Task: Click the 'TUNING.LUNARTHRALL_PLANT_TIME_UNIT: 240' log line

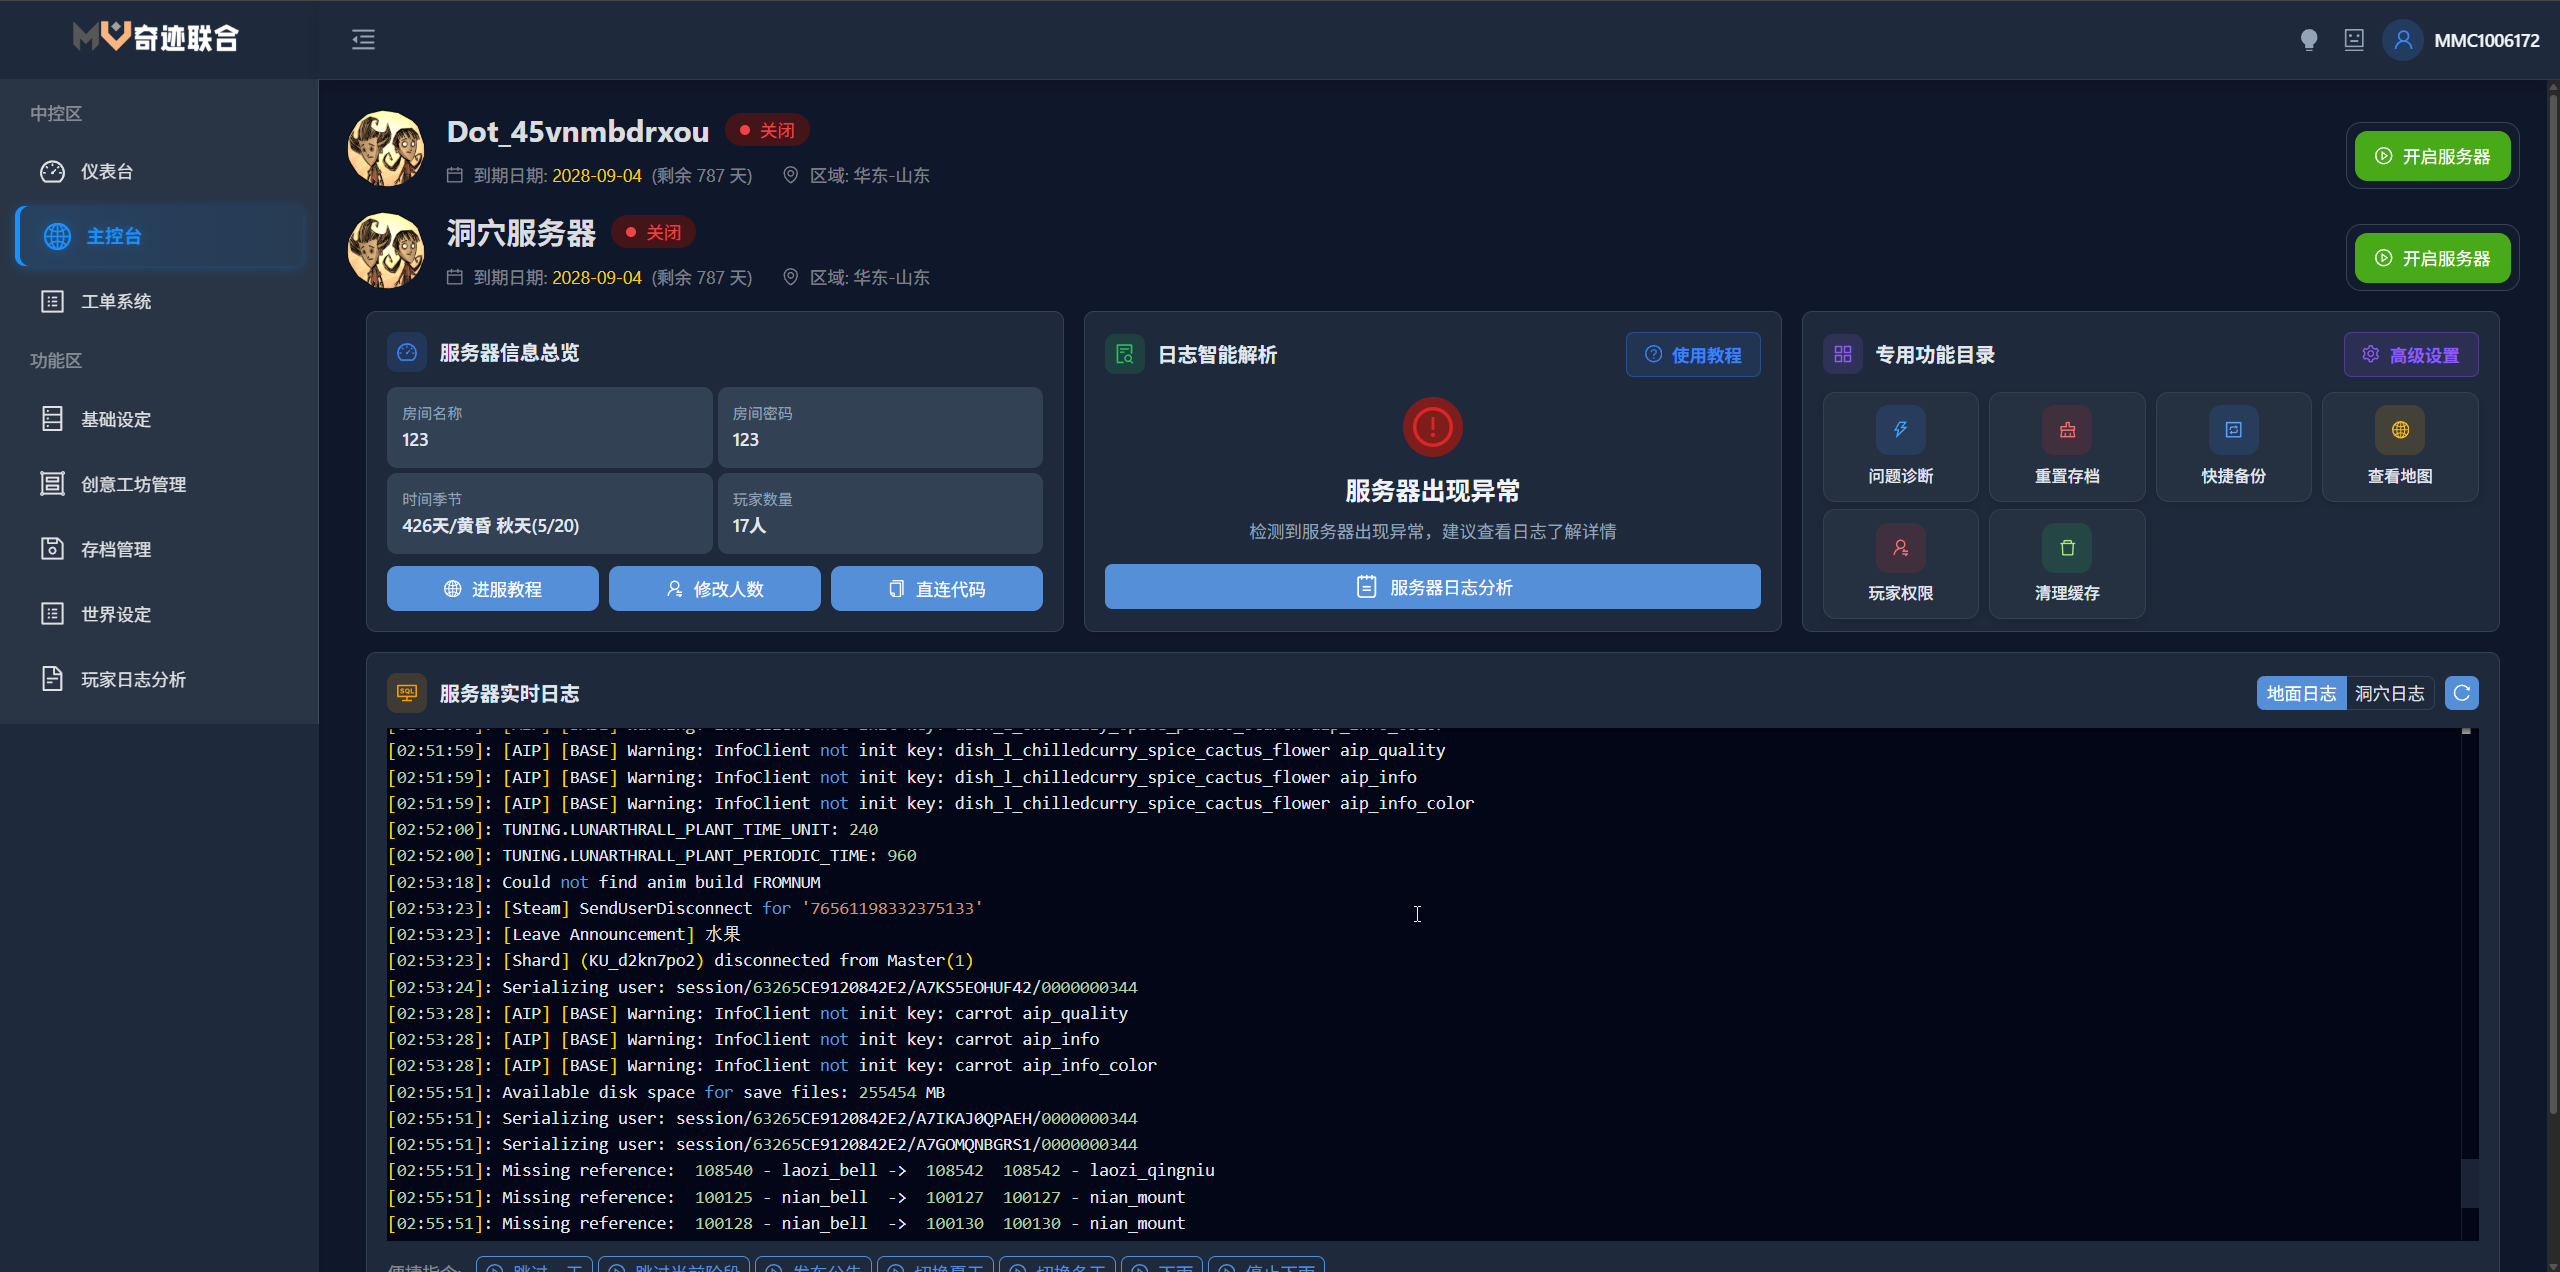Action: 633,829
